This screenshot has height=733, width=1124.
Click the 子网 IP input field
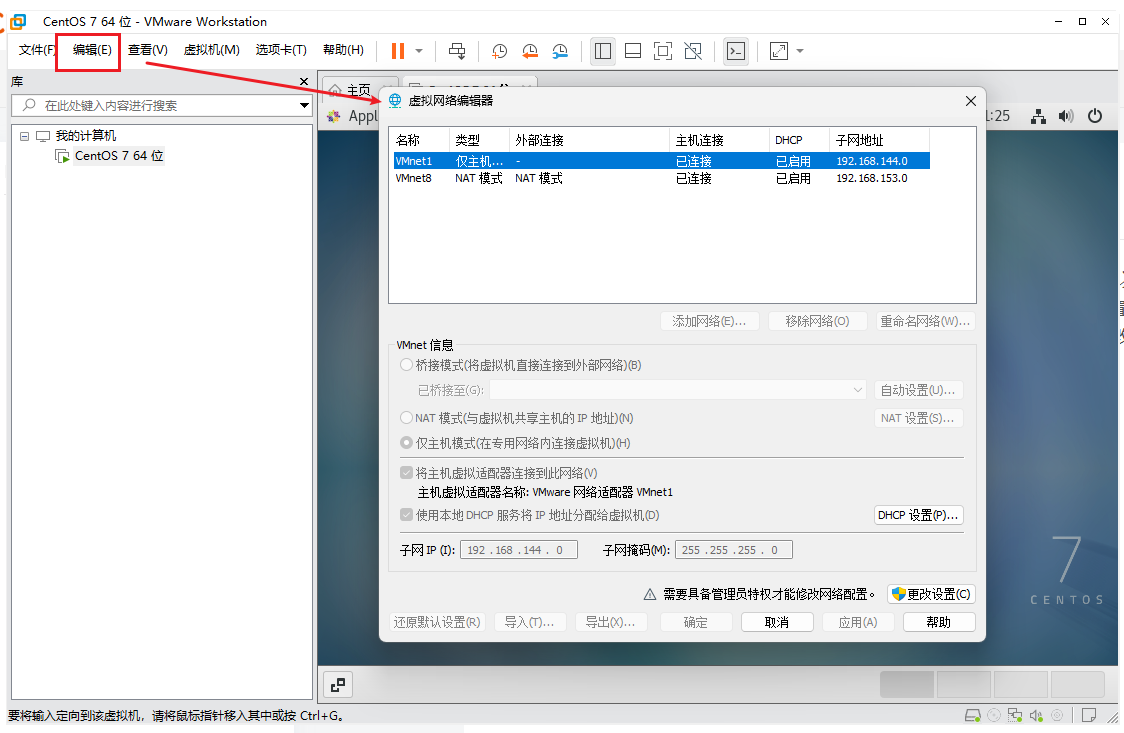[x=518, y=550]
